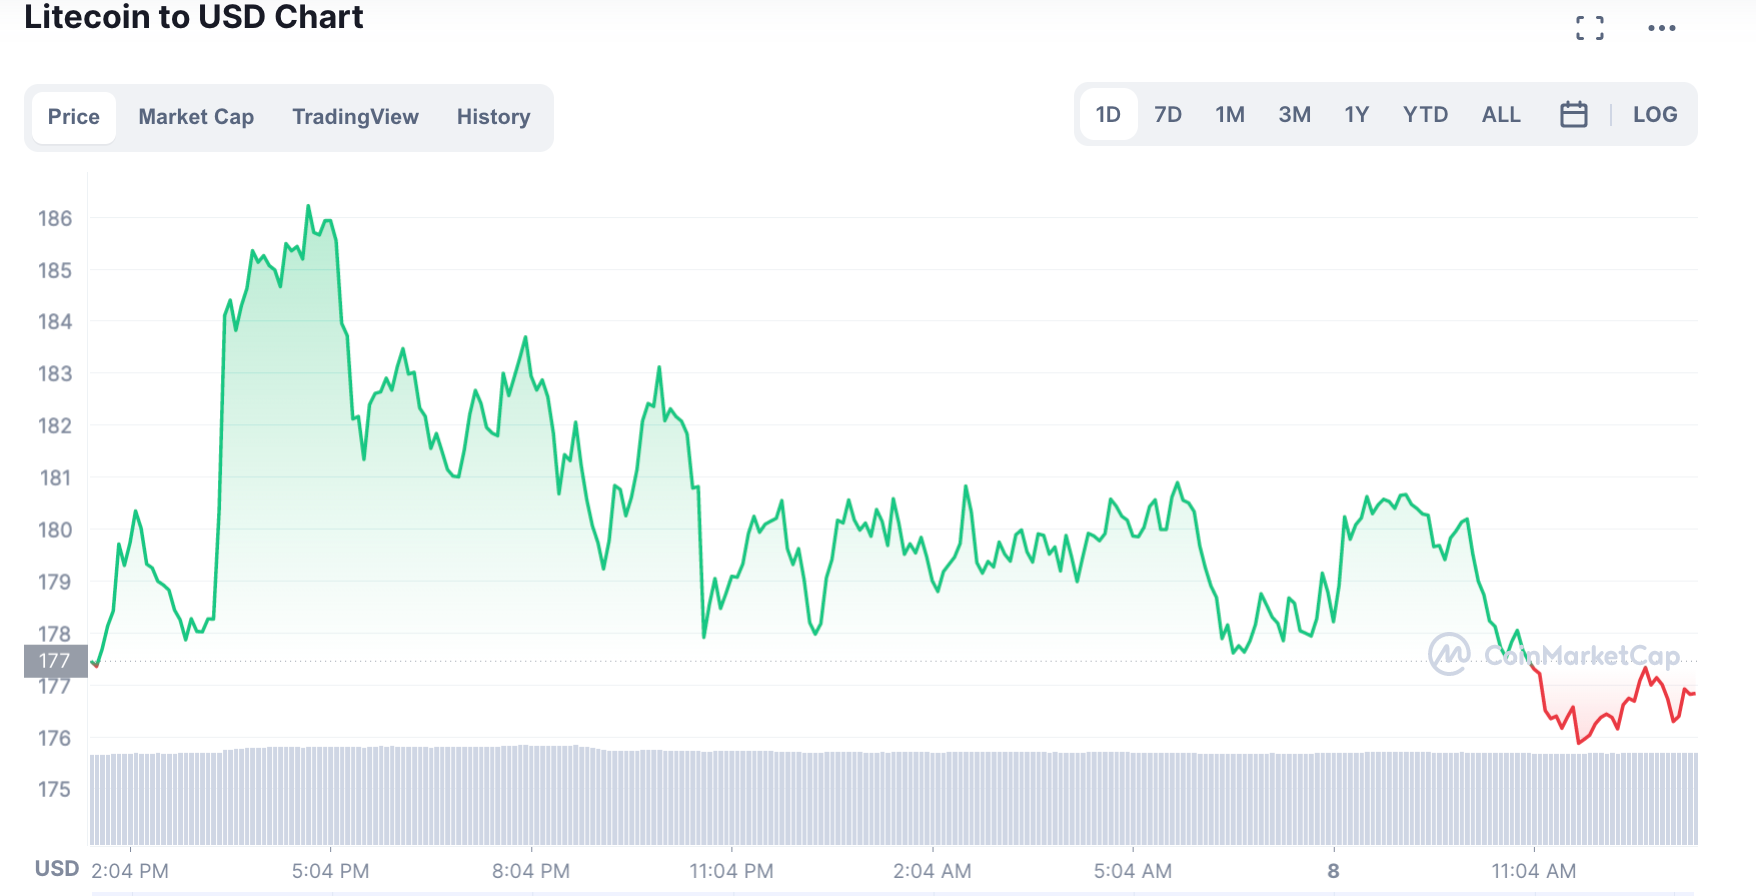Click the 8:04 PM time label
This screenshot has height=896, width=1756.
coord(531,871)
